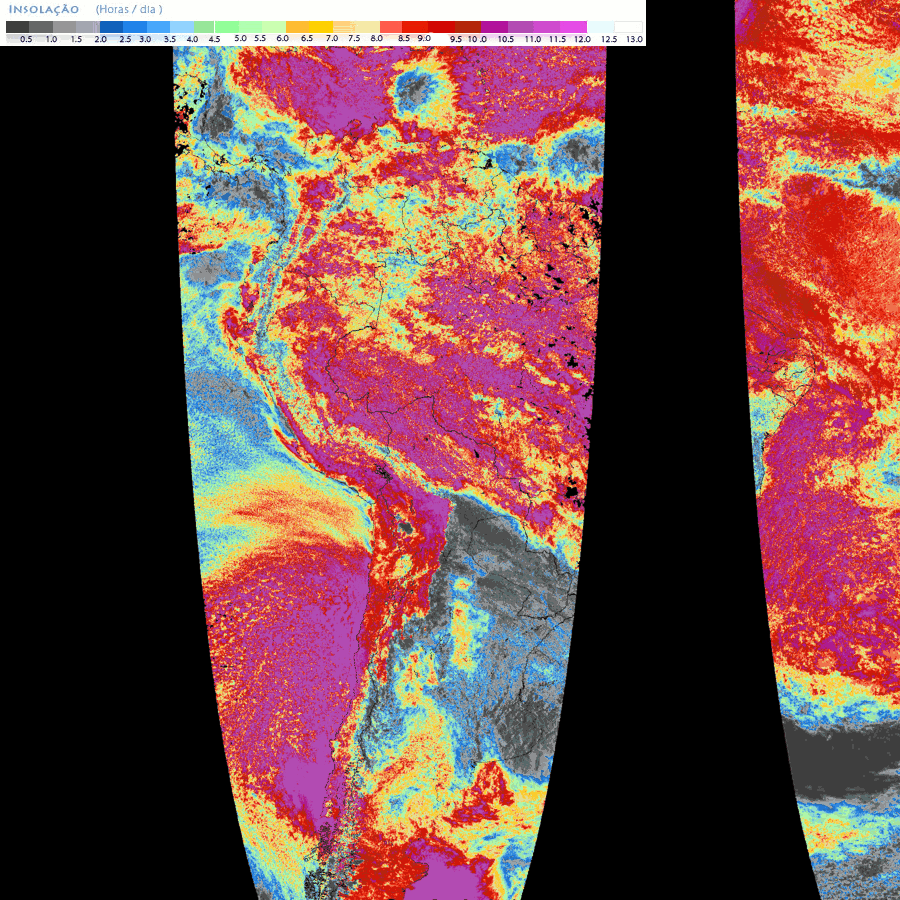
Task: Click the '(Horas / dia)' unit label
Action: click(129, 10)
